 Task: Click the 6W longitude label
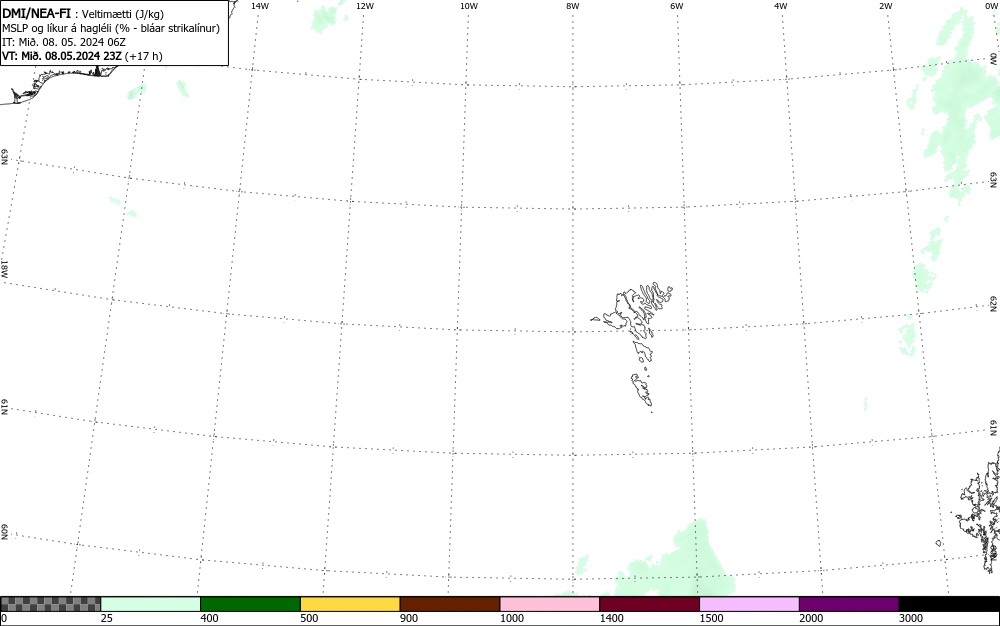pos(677,6)
